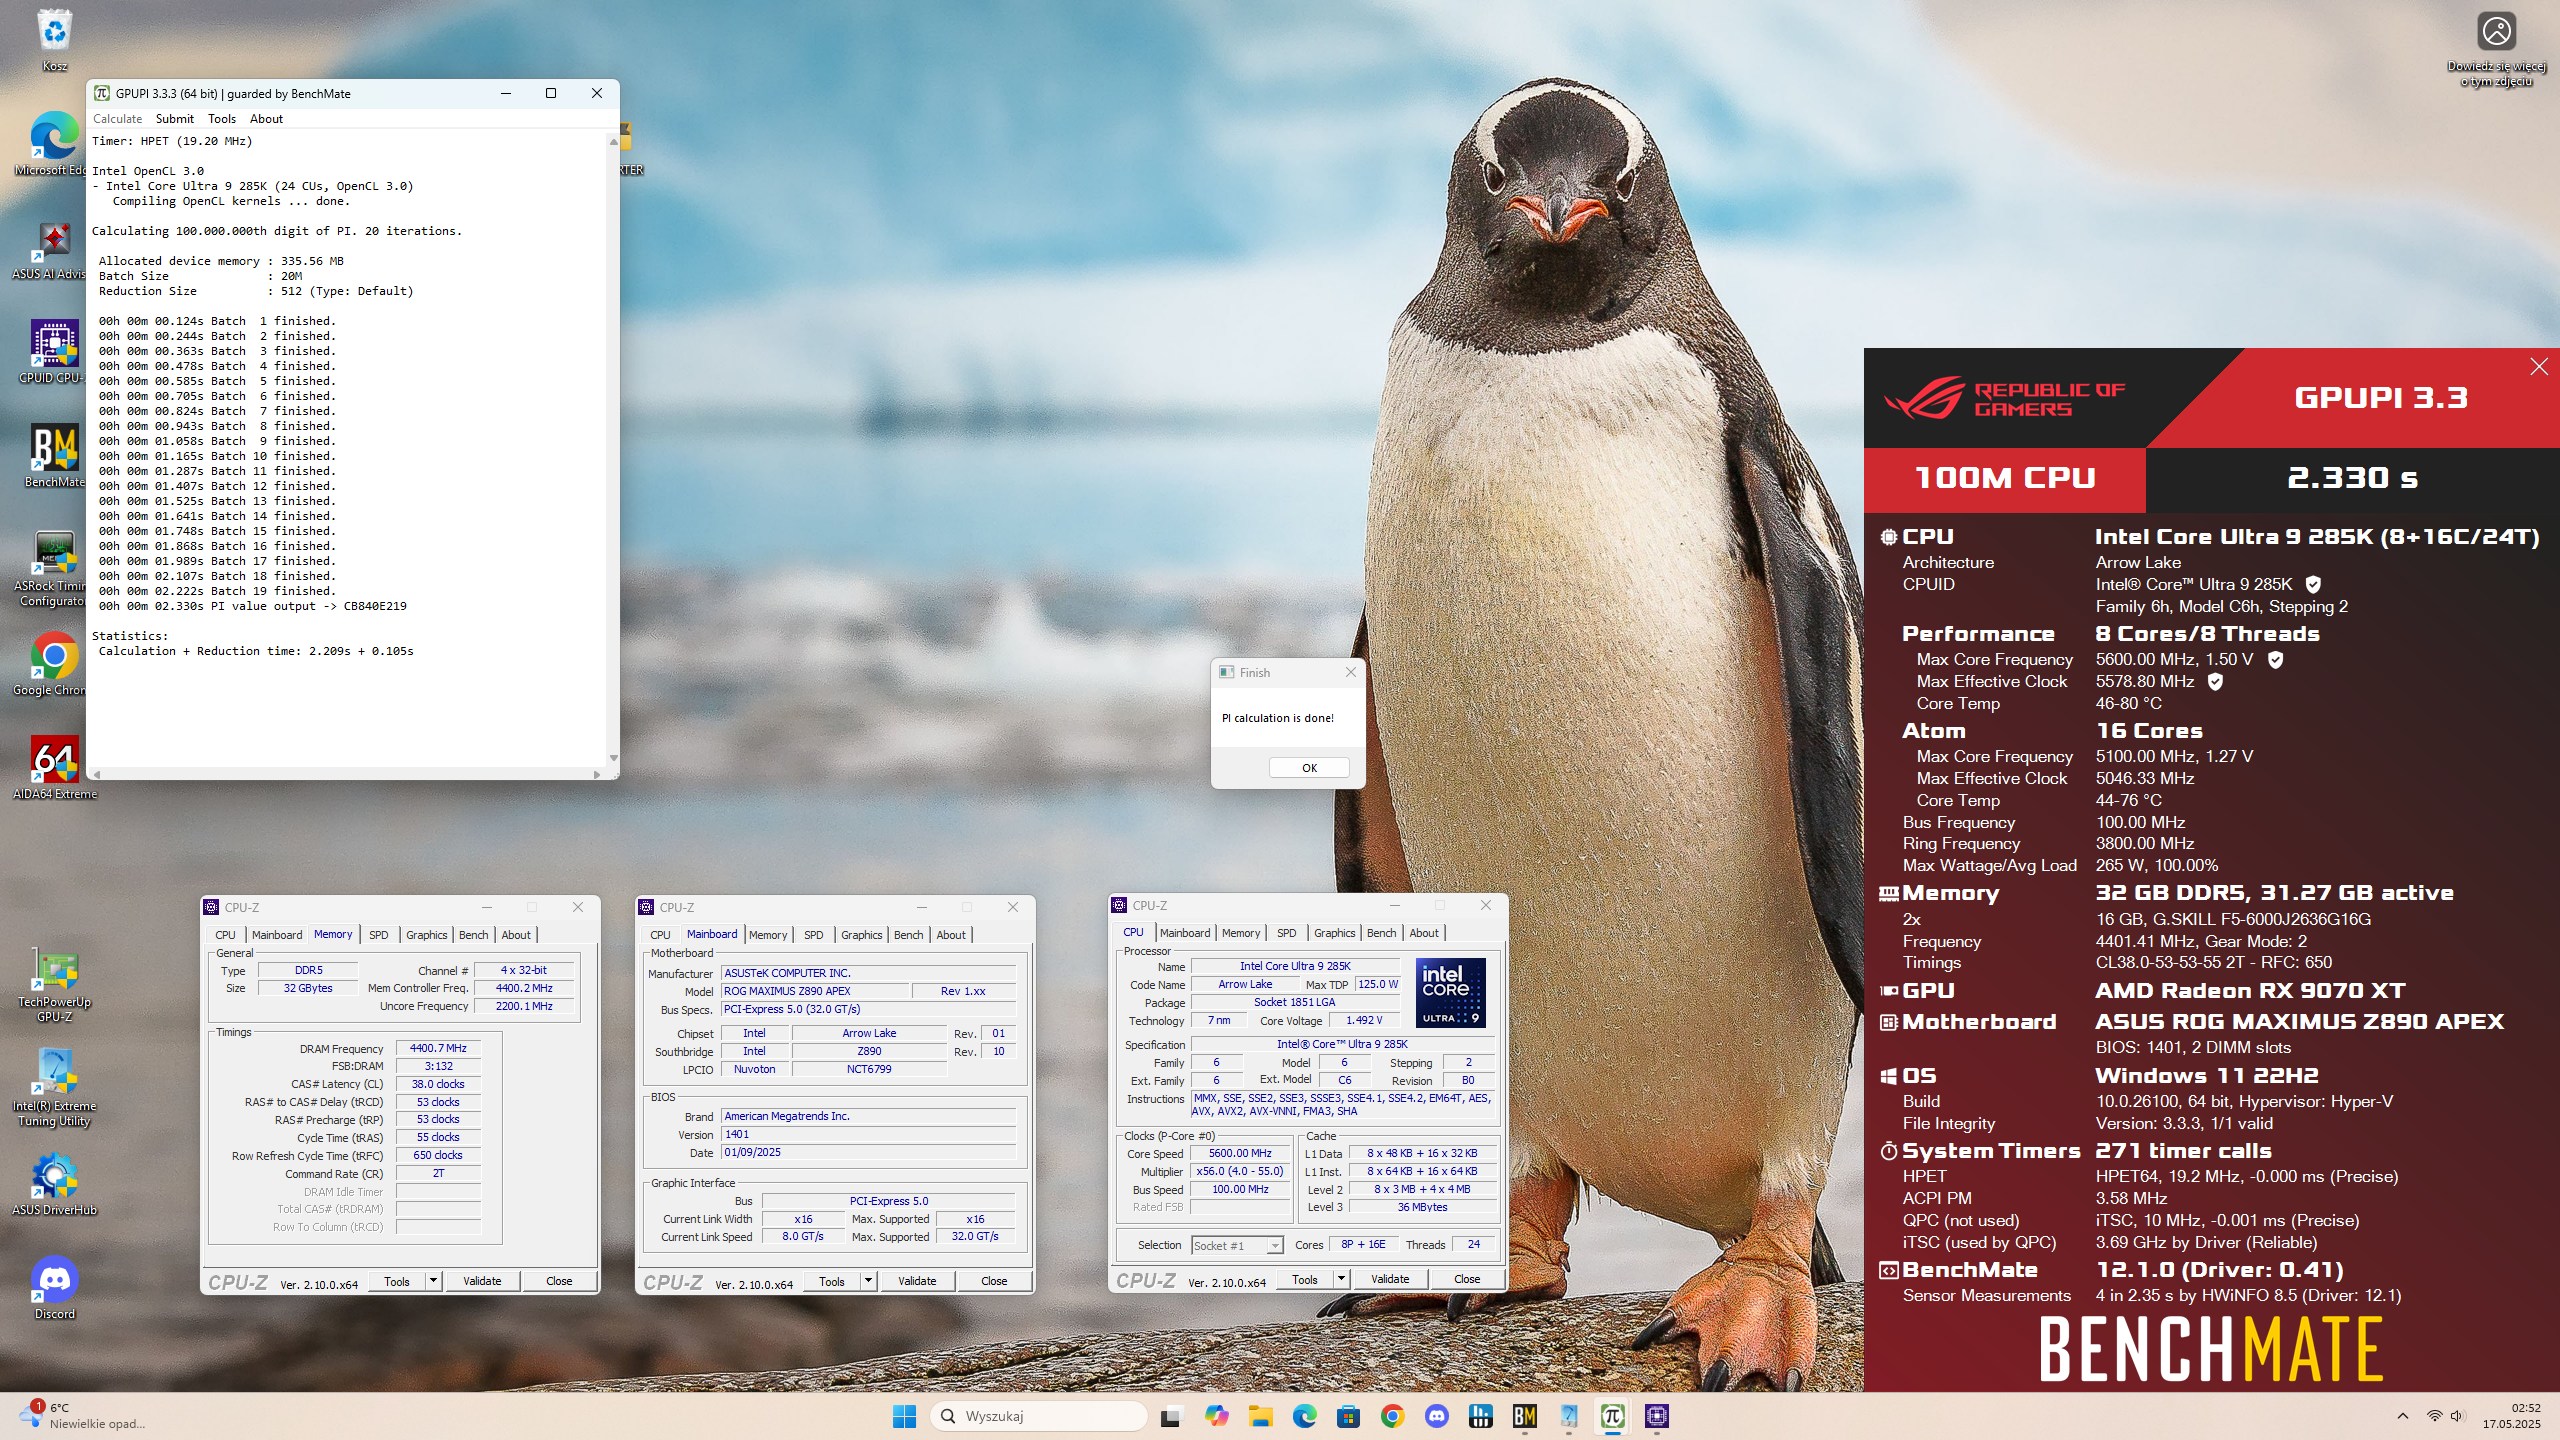This screenshot has height=1440, width=2560.
Task: Click CPU-Z icon in taskbar
Action: pyautogui.click(x=1657, y=1416)
